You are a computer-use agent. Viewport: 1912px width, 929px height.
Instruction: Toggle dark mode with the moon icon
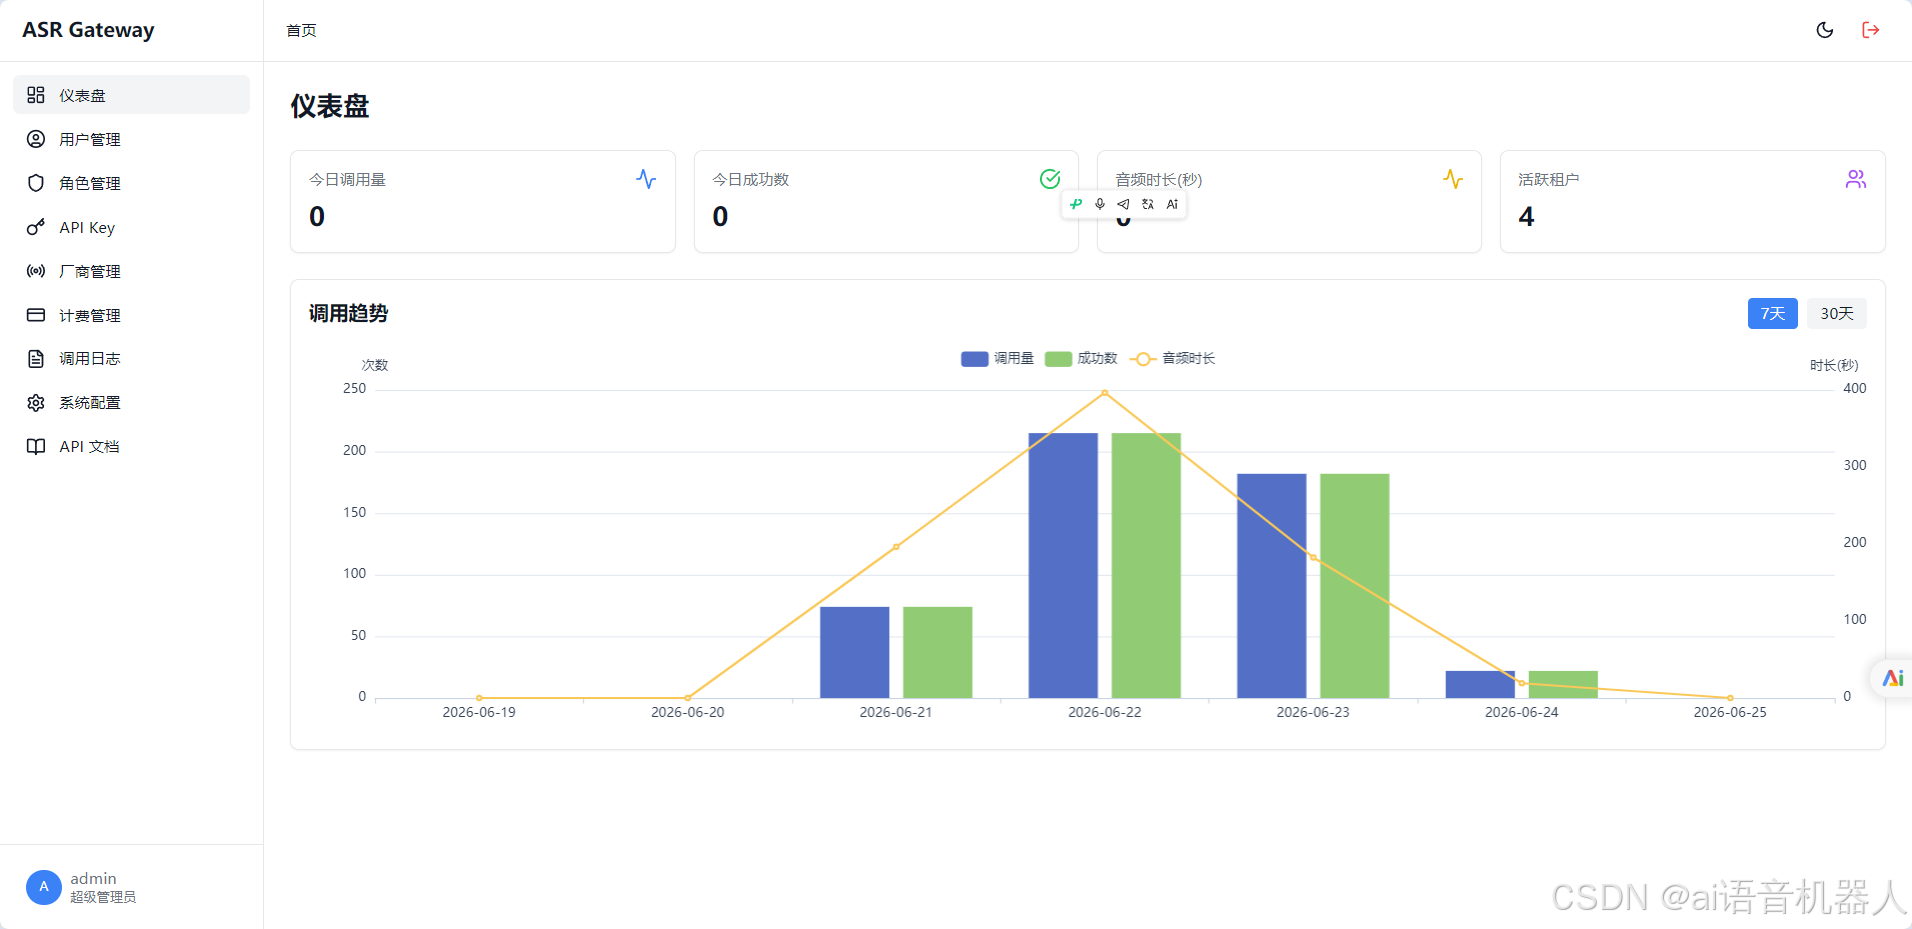[1825, 30]
